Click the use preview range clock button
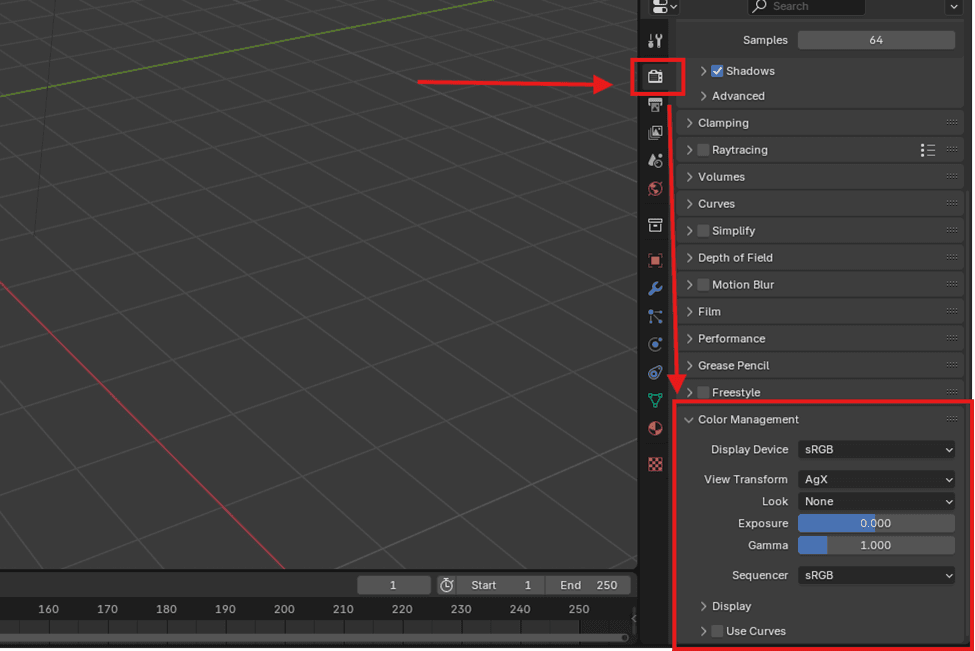975x651 pixels. coord(447,585)
